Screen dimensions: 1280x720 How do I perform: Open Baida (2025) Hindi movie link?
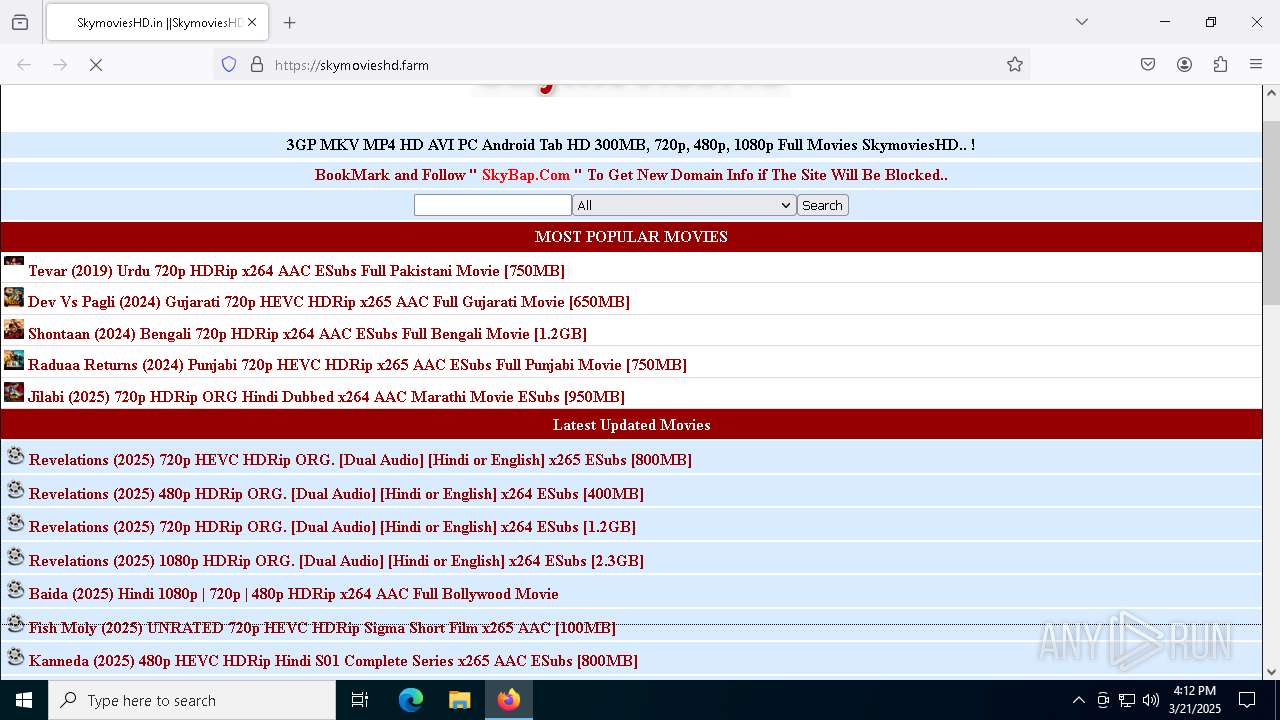point(294,594)
